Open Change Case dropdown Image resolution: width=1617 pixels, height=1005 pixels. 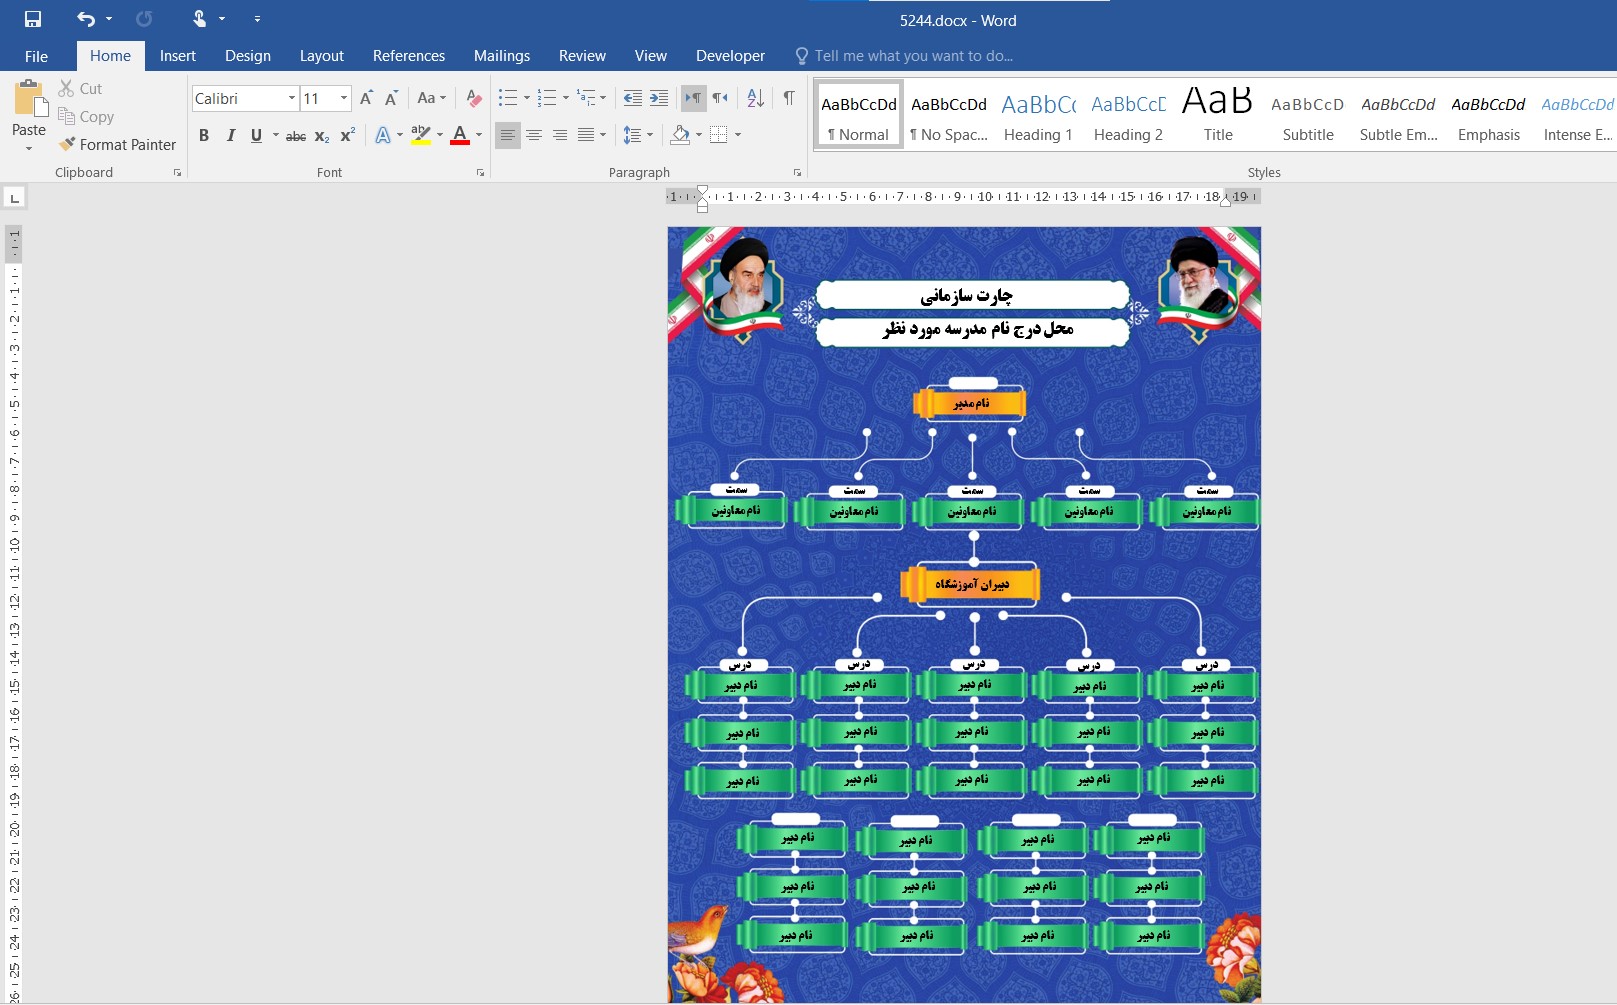coord(432,98)
